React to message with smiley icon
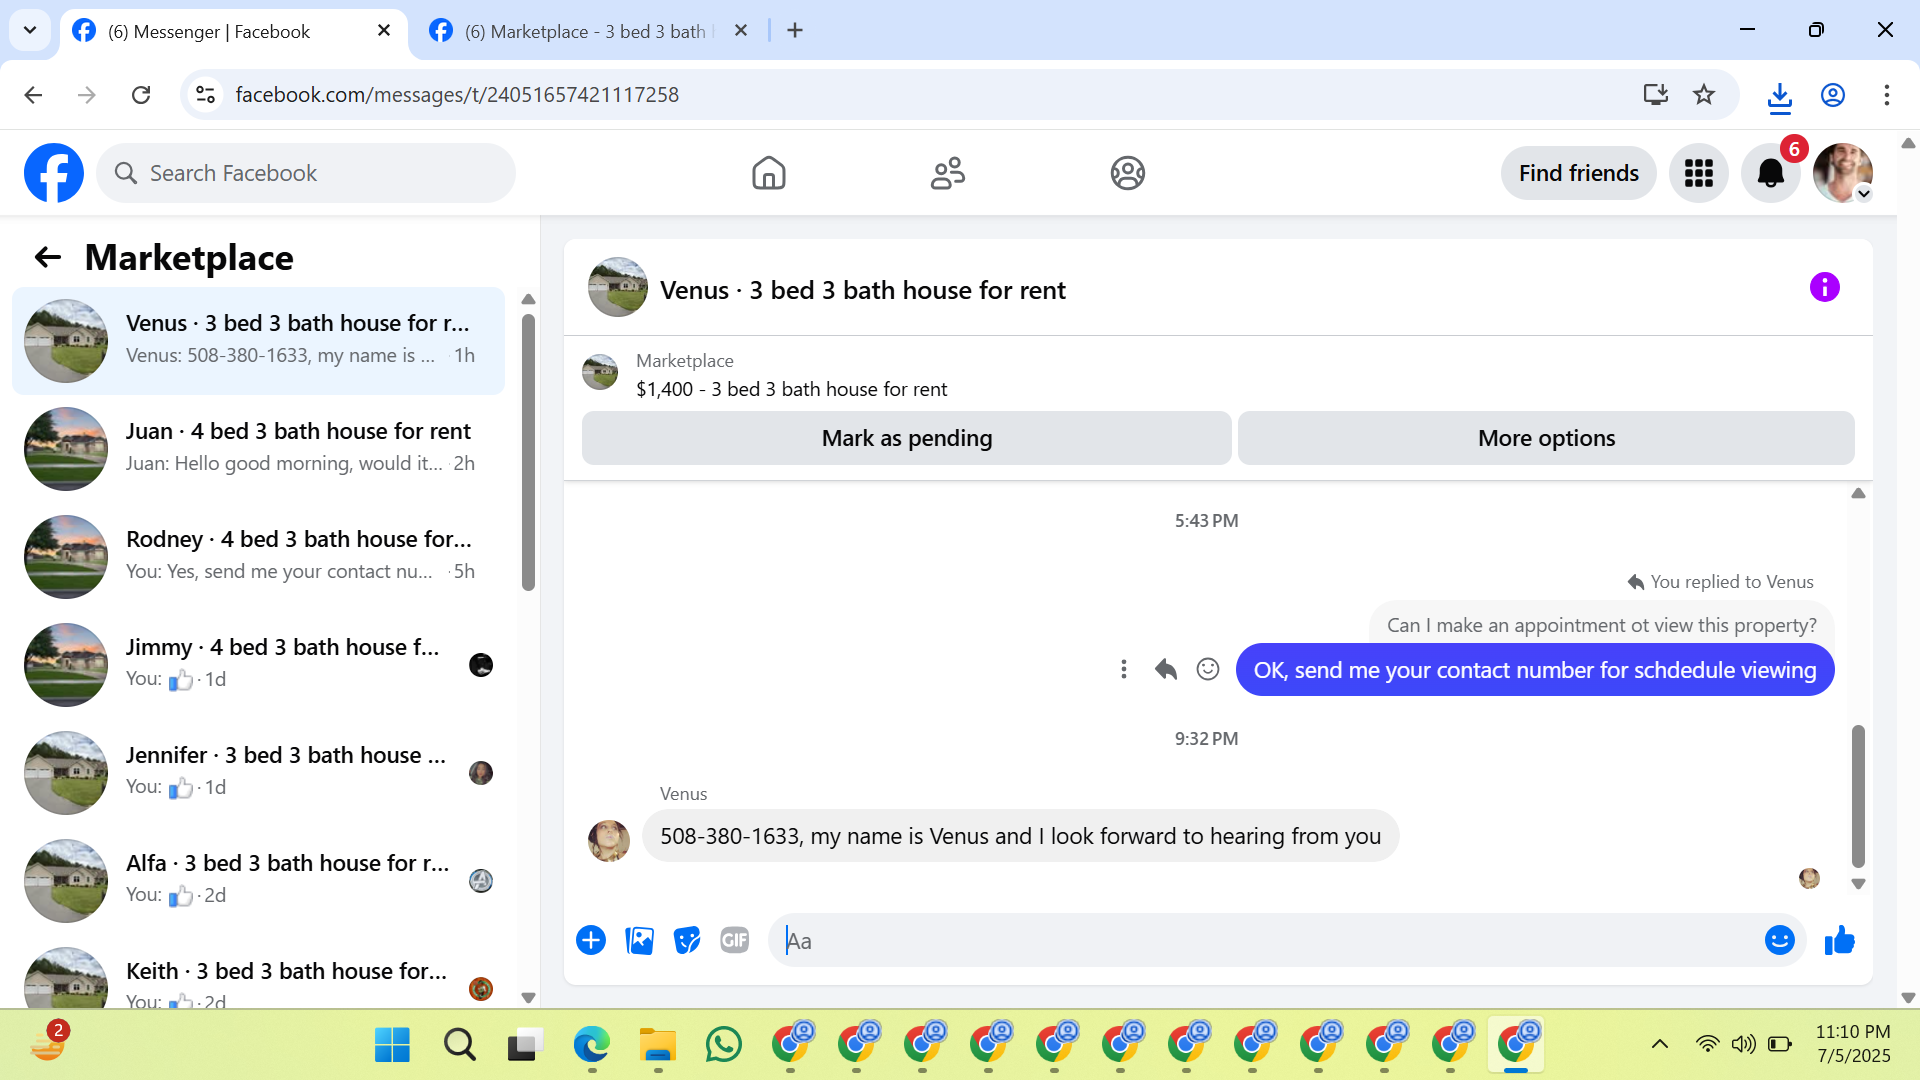The image size is (1920, 1080). pyautogui.click(x=1208, y=669)
